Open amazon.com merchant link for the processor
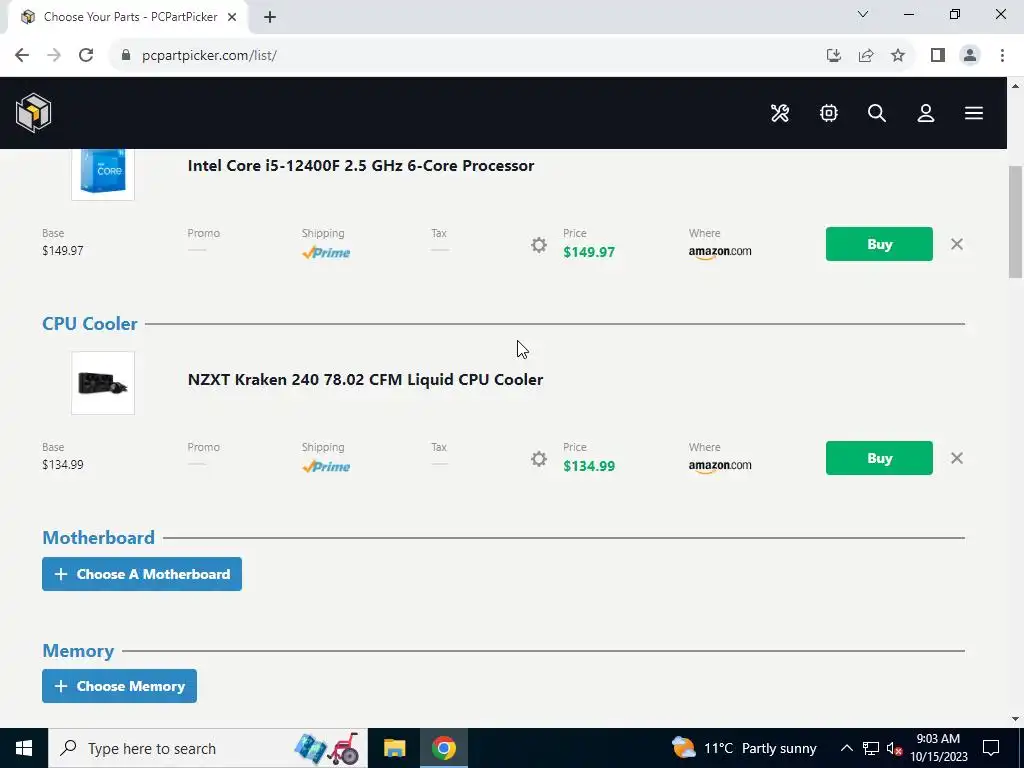The image size is (1024, 768). click(x=720, y=251)
